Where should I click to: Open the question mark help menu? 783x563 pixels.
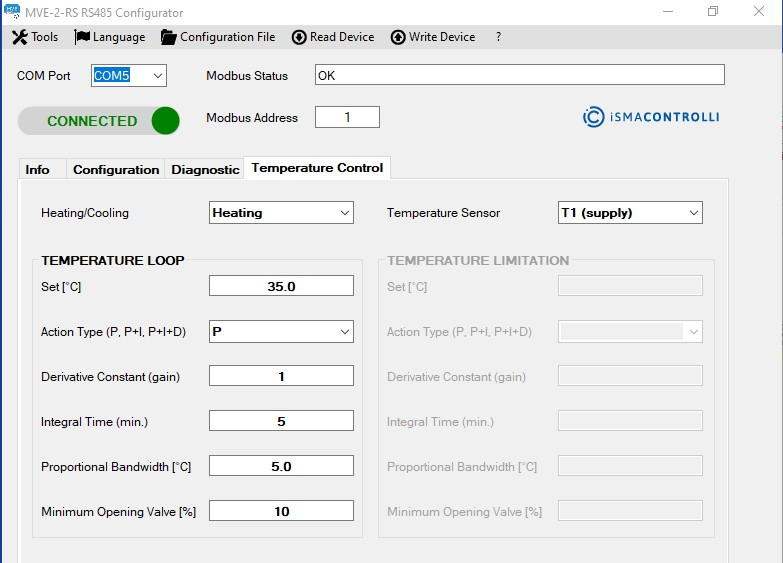498,37
